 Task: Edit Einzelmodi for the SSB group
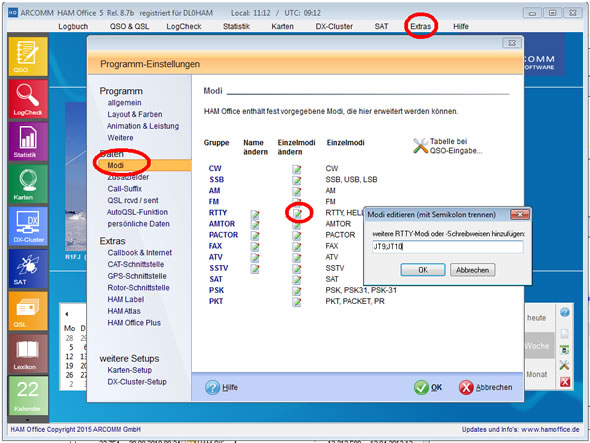coord(297,180)
